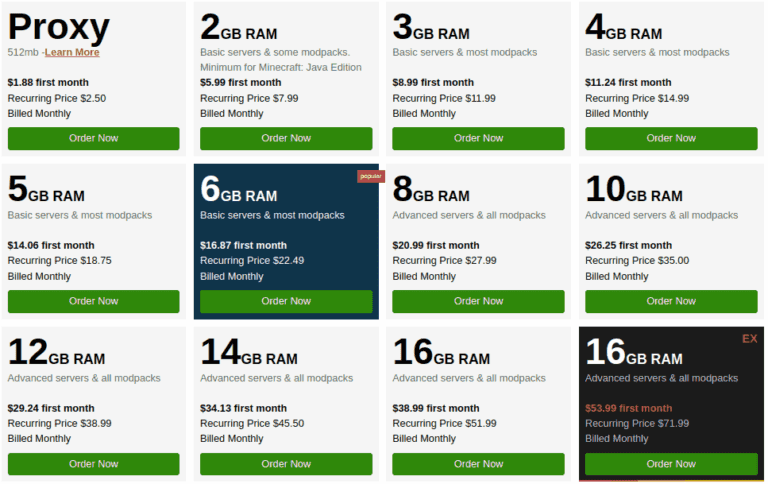
Task: Click Recurring Price $22.49 text
Action: [x=252, y=261]
